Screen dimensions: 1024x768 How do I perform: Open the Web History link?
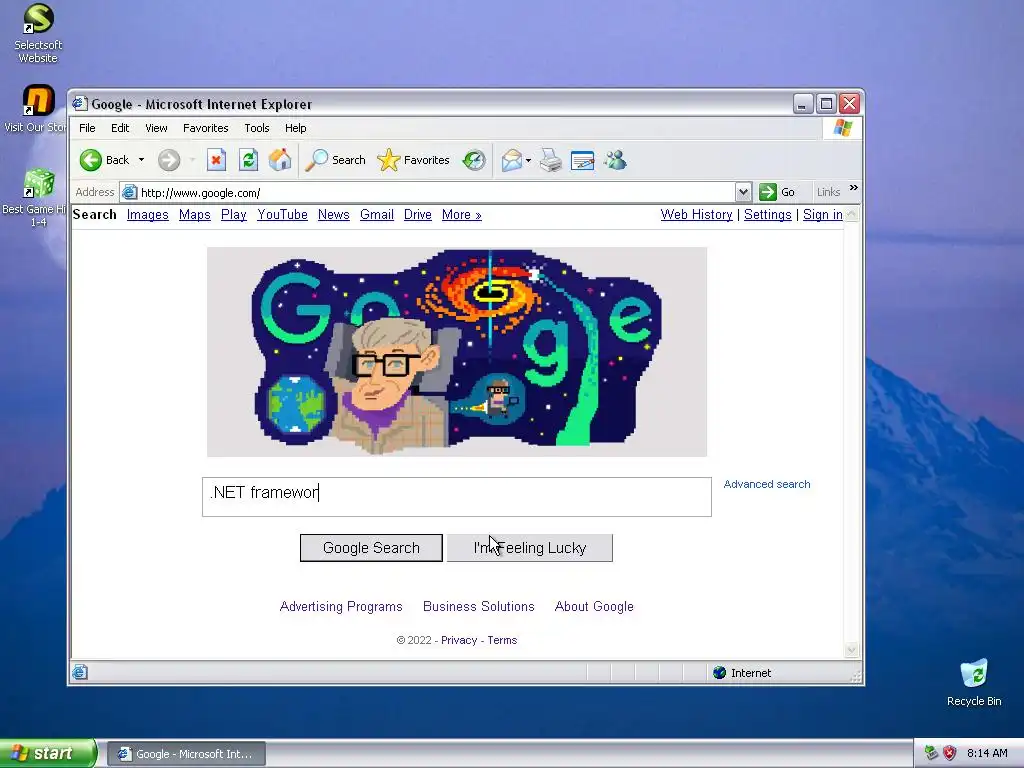coord(696,215)
